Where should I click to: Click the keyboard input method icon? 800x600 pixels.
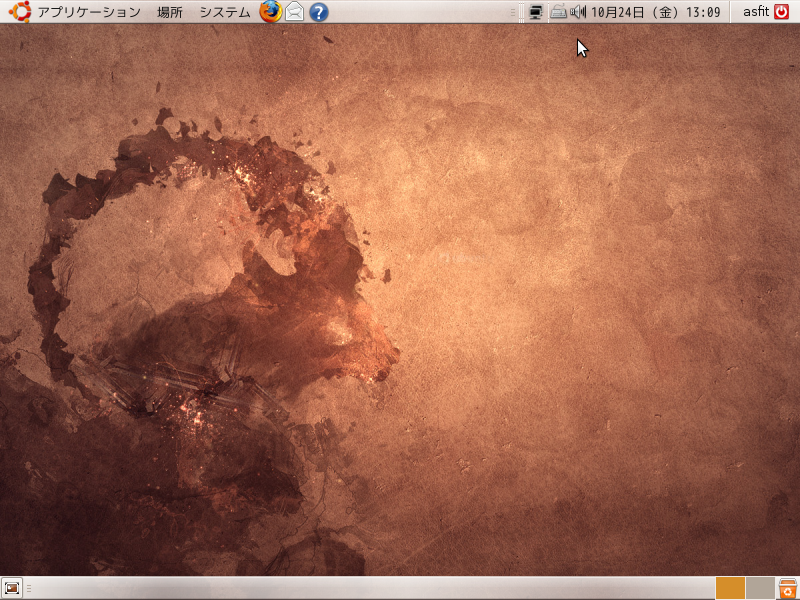[x=558, y=12]
